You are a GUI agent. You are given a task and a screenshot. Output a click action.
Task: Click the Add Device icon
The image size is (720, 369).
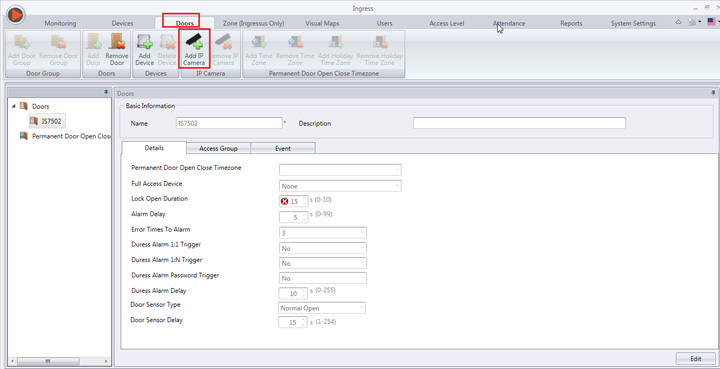tap(144, 42)
